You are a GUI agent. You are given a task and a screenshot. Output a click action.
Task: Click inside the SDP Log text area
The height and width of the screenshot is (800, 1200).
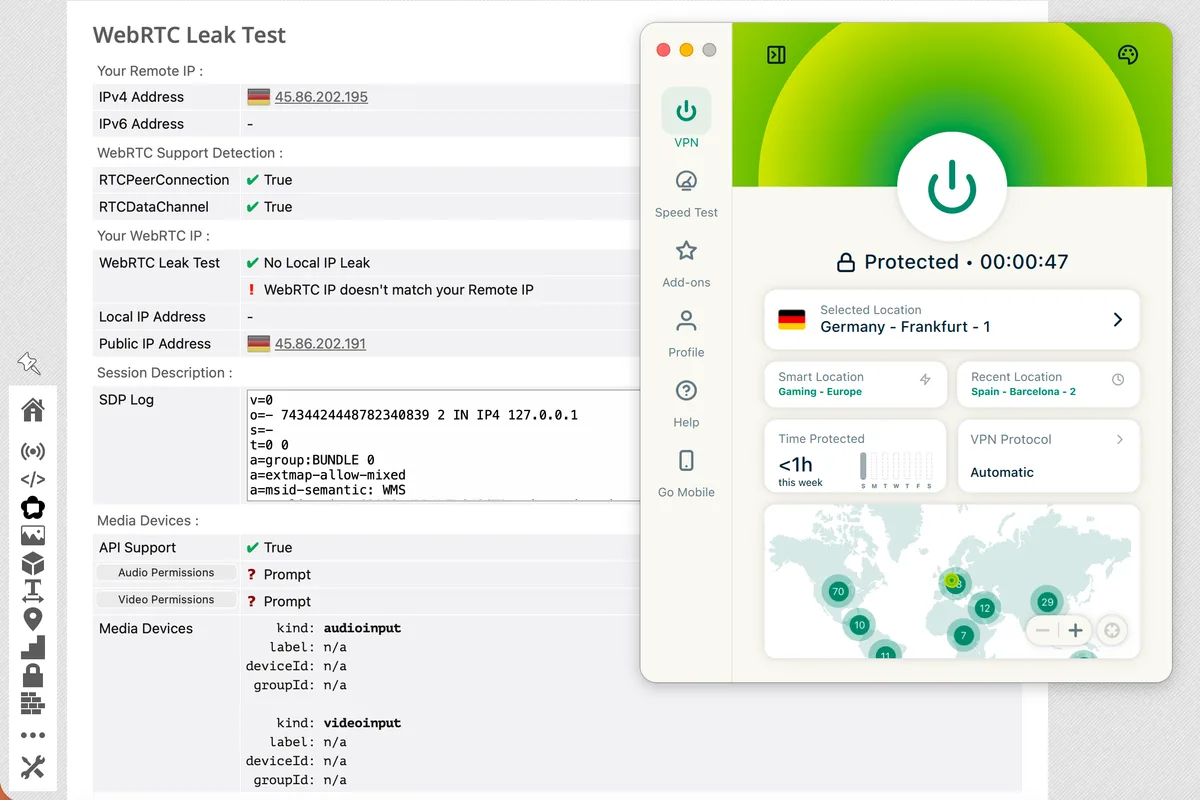coord(443,445)
